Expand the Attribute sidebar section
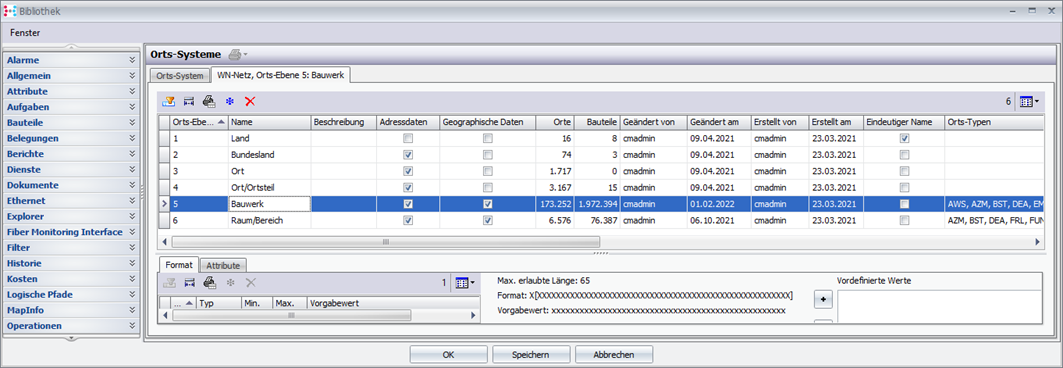Image resolution: width=1063 pixels, height=368 pixels. coord(71,91)
